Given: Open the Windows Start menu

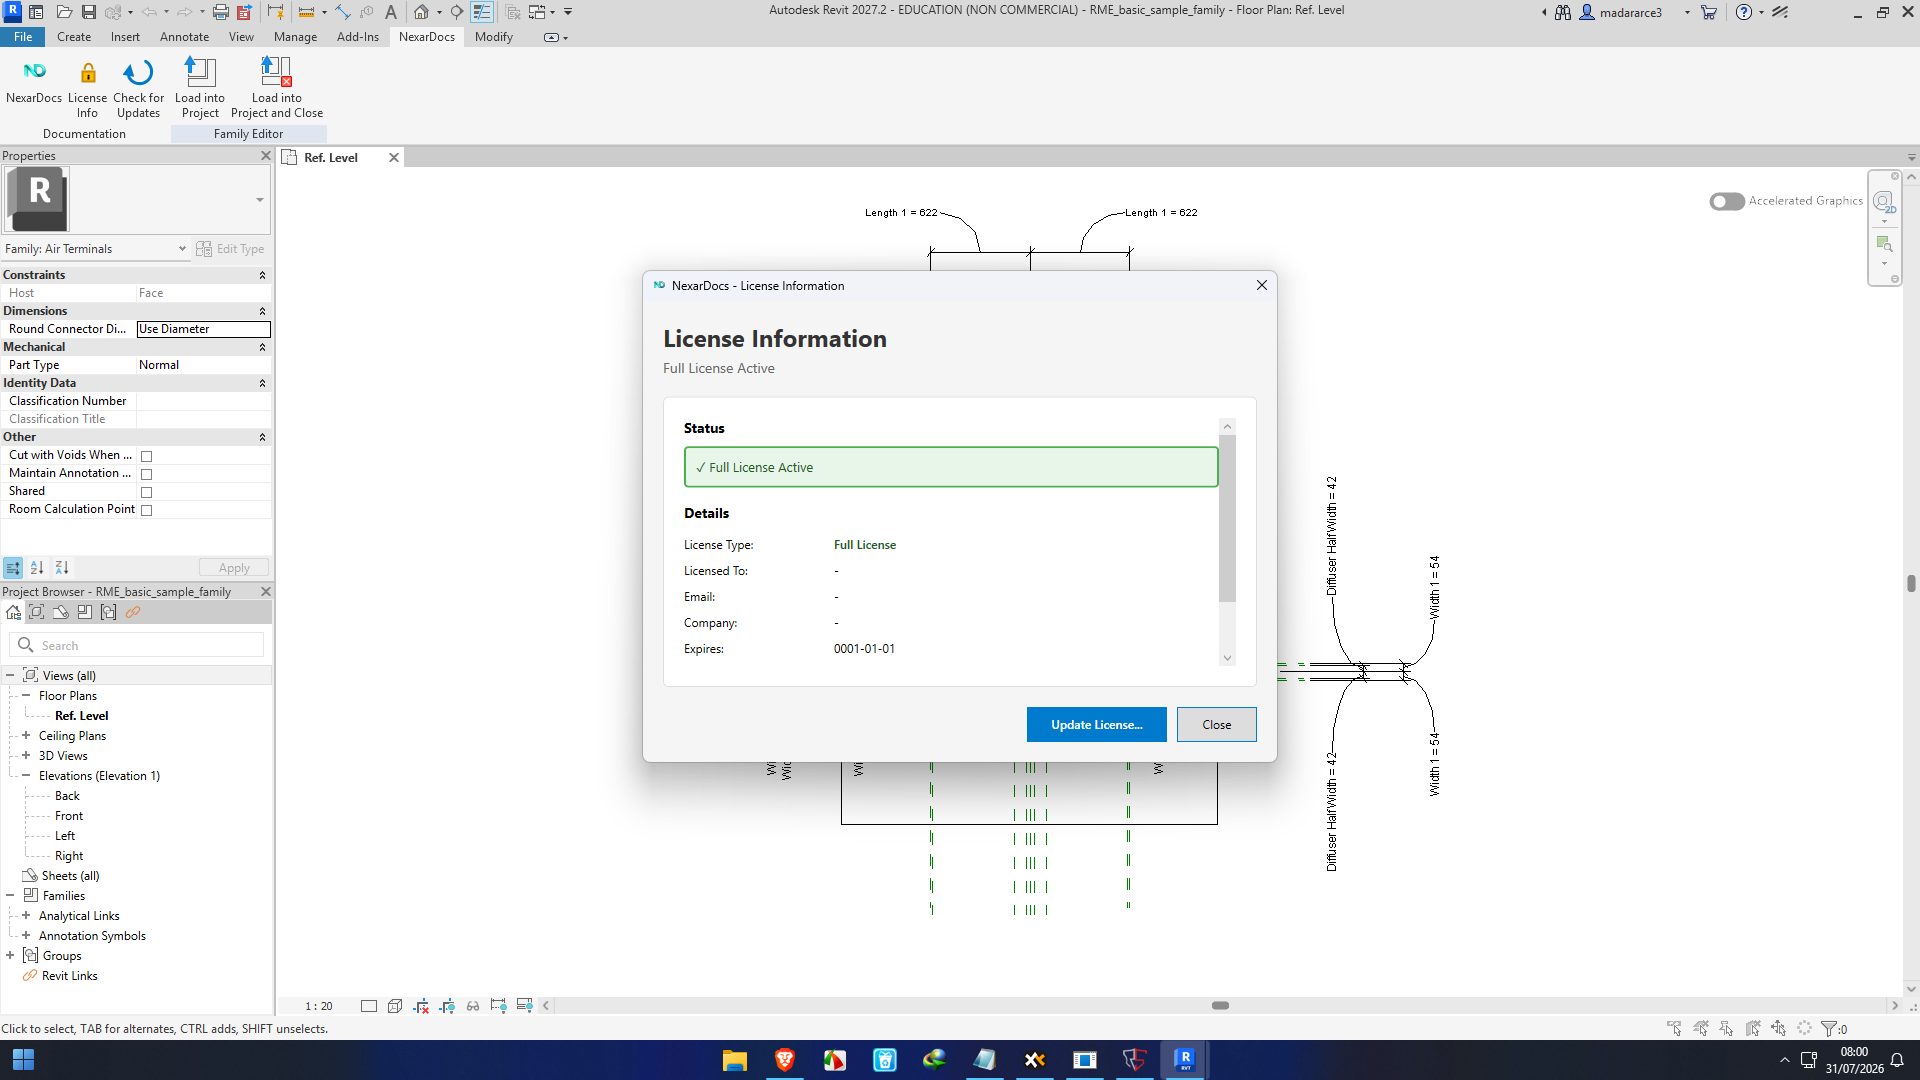Looking at the screenshot, I should click(x=24, y=1060).
